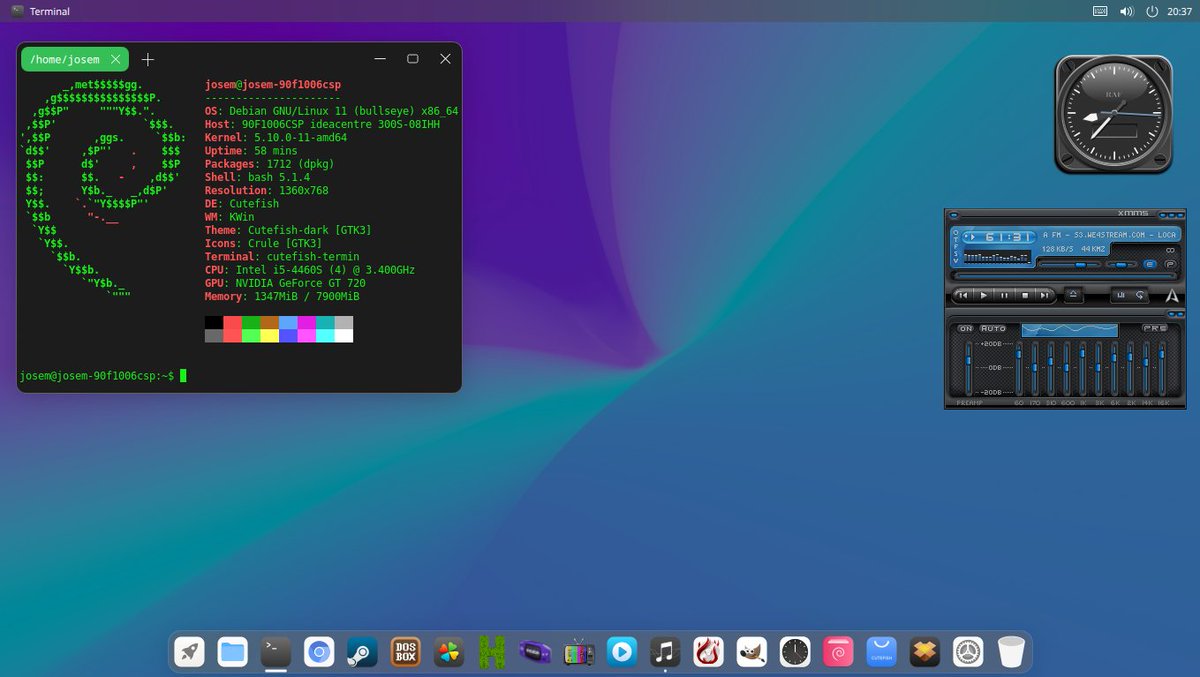Open the green H app in dock
The image size is (1200, 677).
pyautogui.click(x=491, y=652)
